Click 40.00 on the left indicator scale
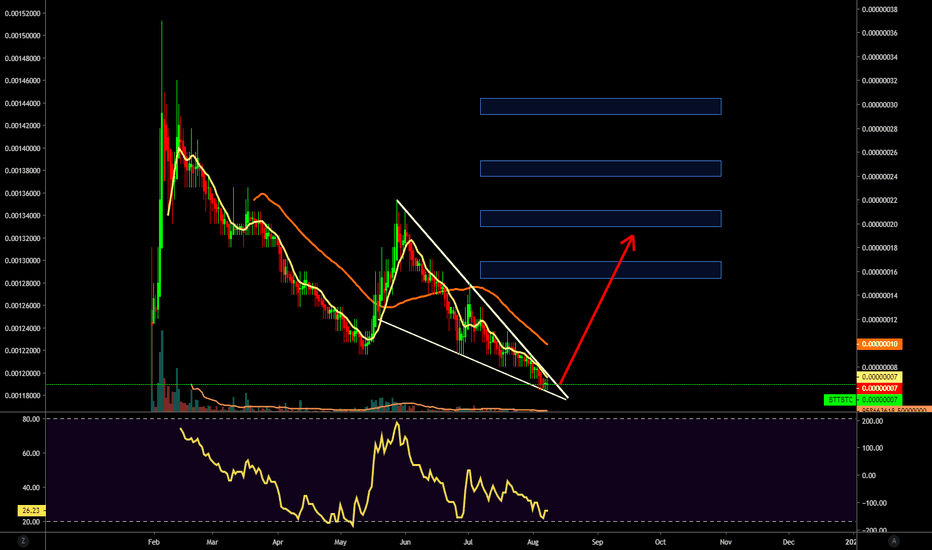This screenshot has height=550, width=932. click(32, 488)
